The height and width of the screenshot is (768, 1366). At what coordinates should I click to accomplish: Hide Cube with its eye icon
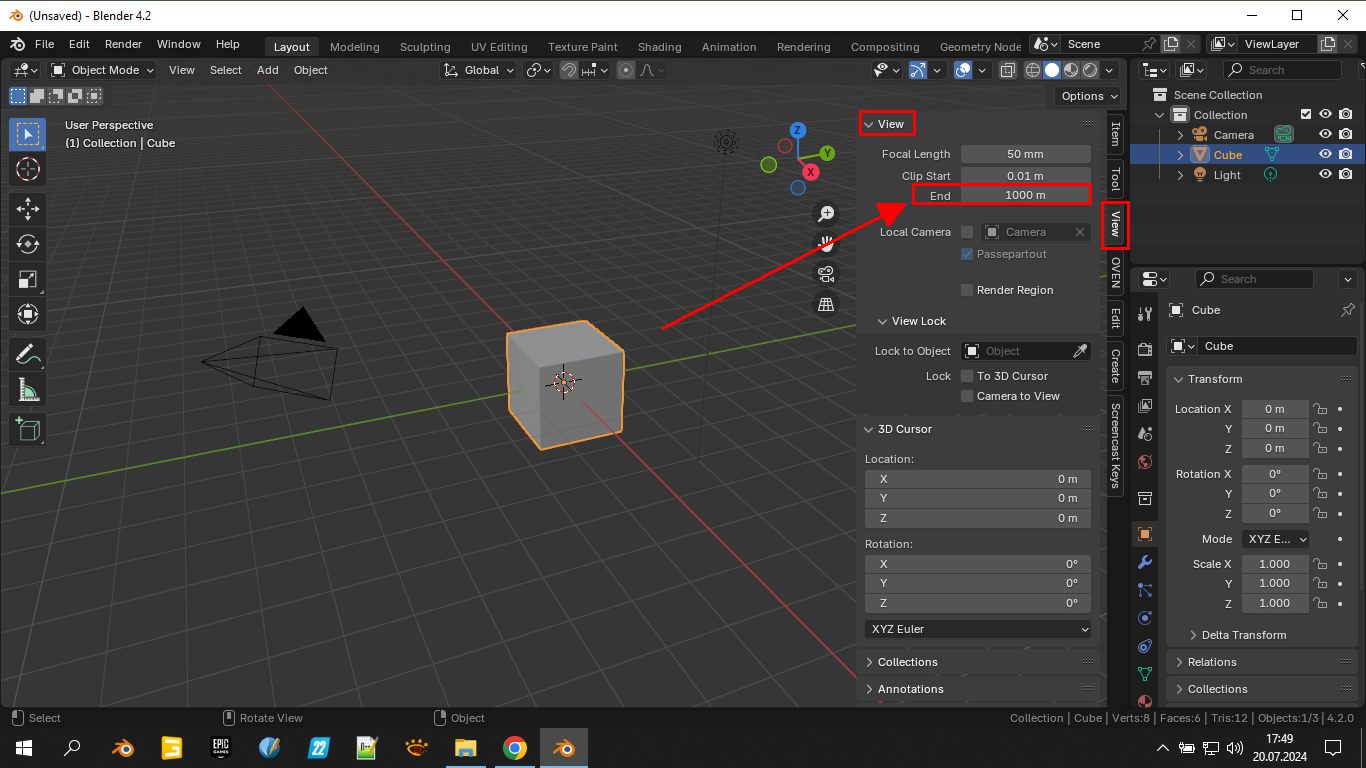1325,155
